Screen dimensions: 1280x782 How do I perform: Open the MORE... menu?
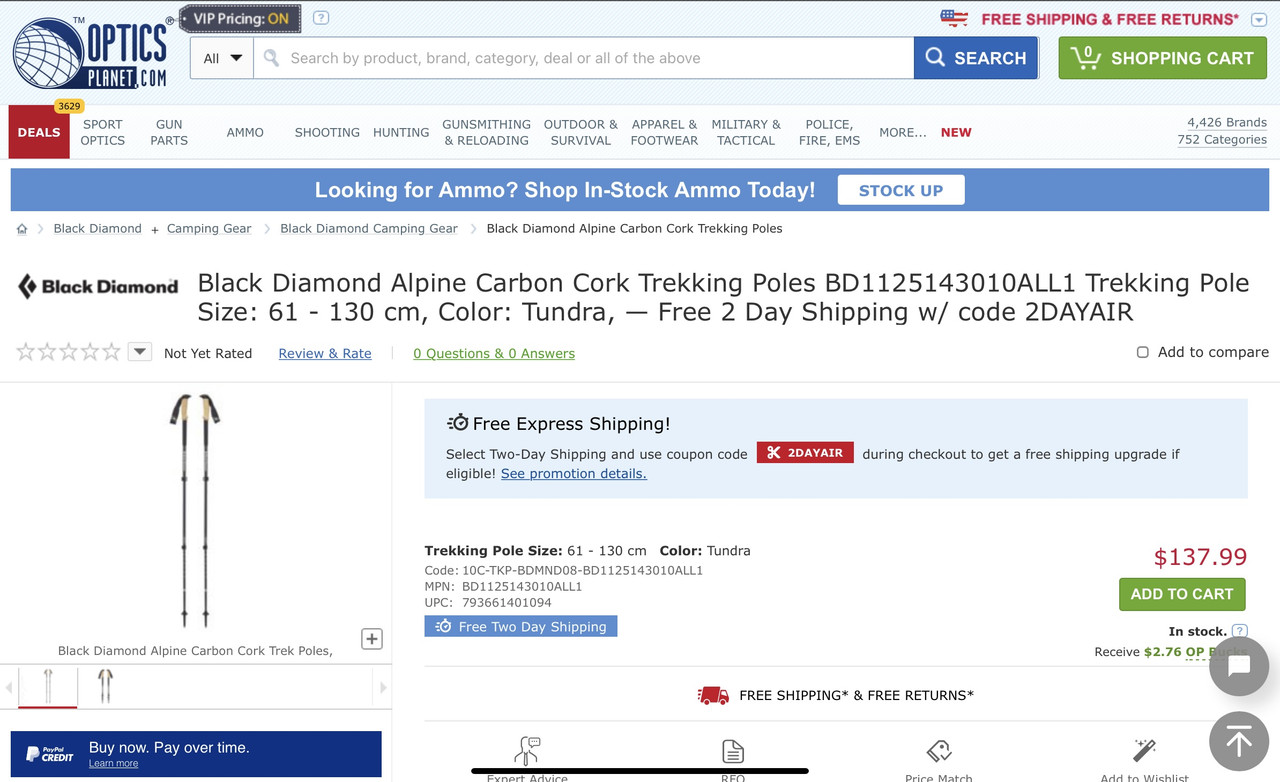click(x=903, y=132)
